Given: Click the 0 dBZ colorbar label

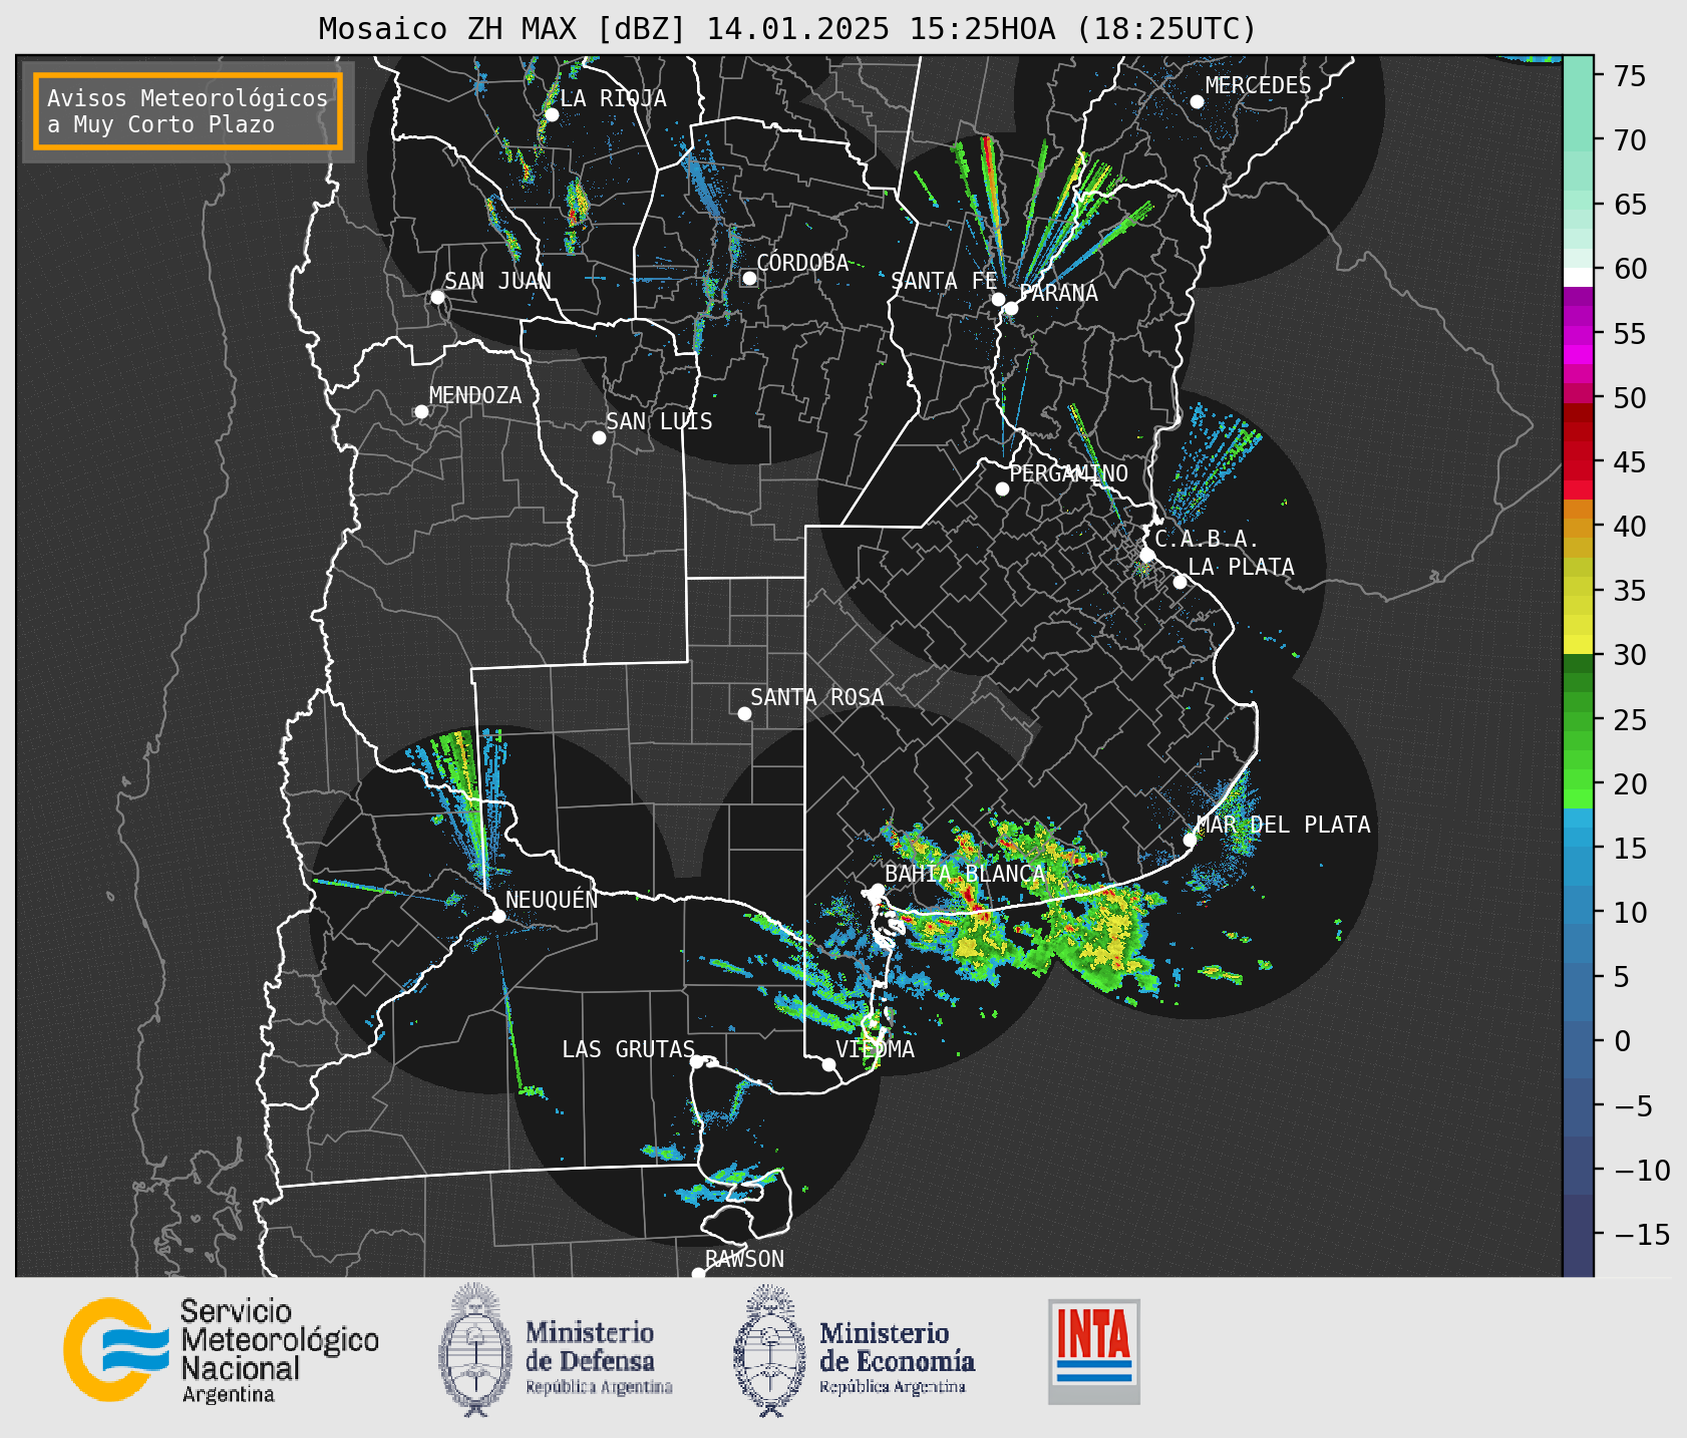Looking at the screenshot, I should (x=1622, y=1041).
